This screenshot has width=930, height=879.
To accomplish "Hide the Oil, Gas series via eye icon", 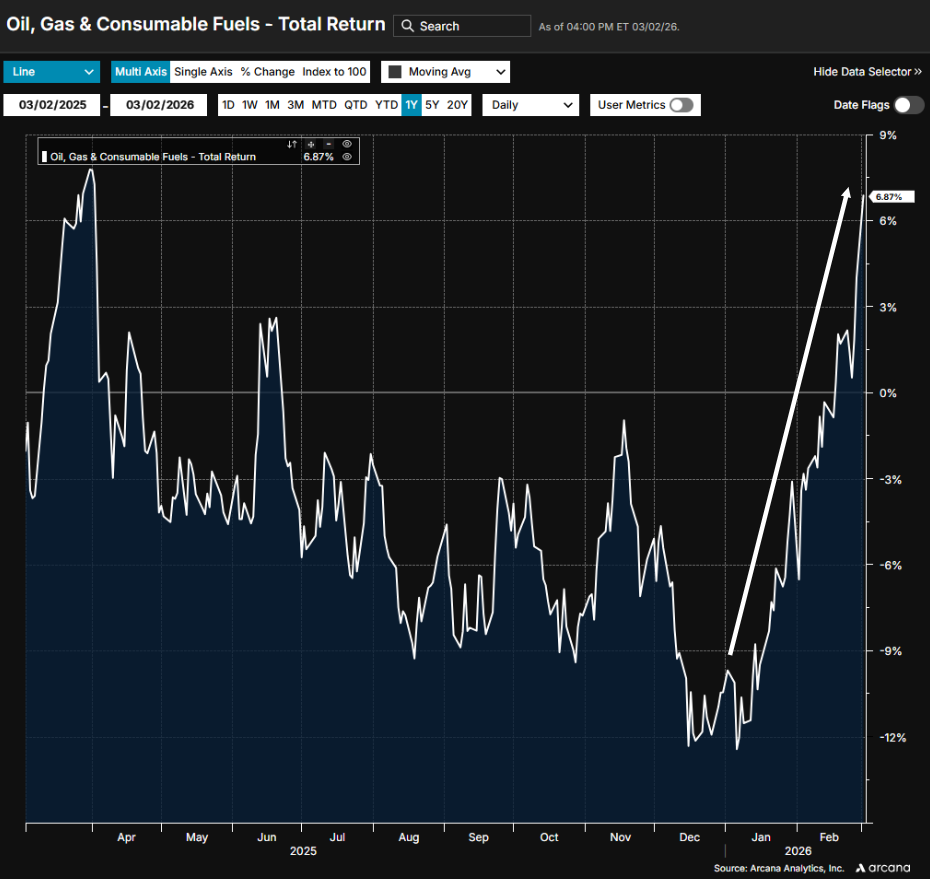I will 347,157.
